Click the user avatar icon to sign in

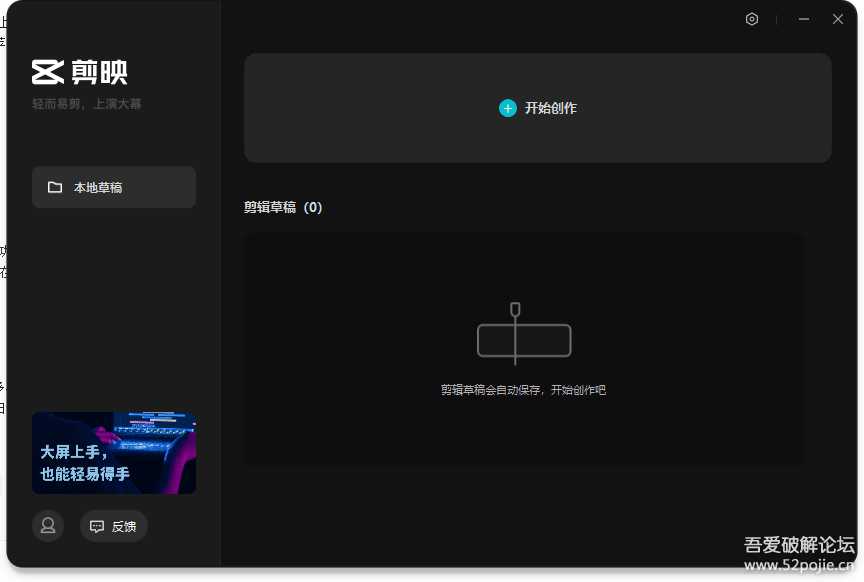(48, 526)
